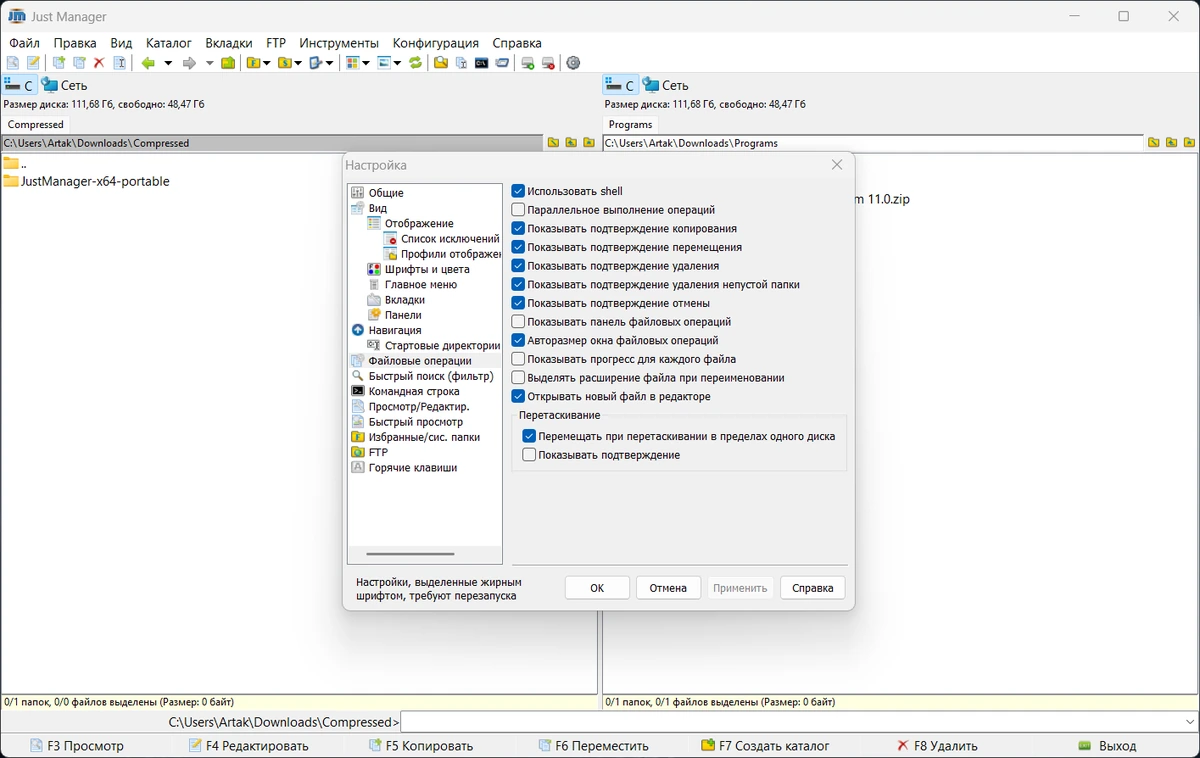
Task: Click the F5 Копировать button
Action: pos(421,746)
